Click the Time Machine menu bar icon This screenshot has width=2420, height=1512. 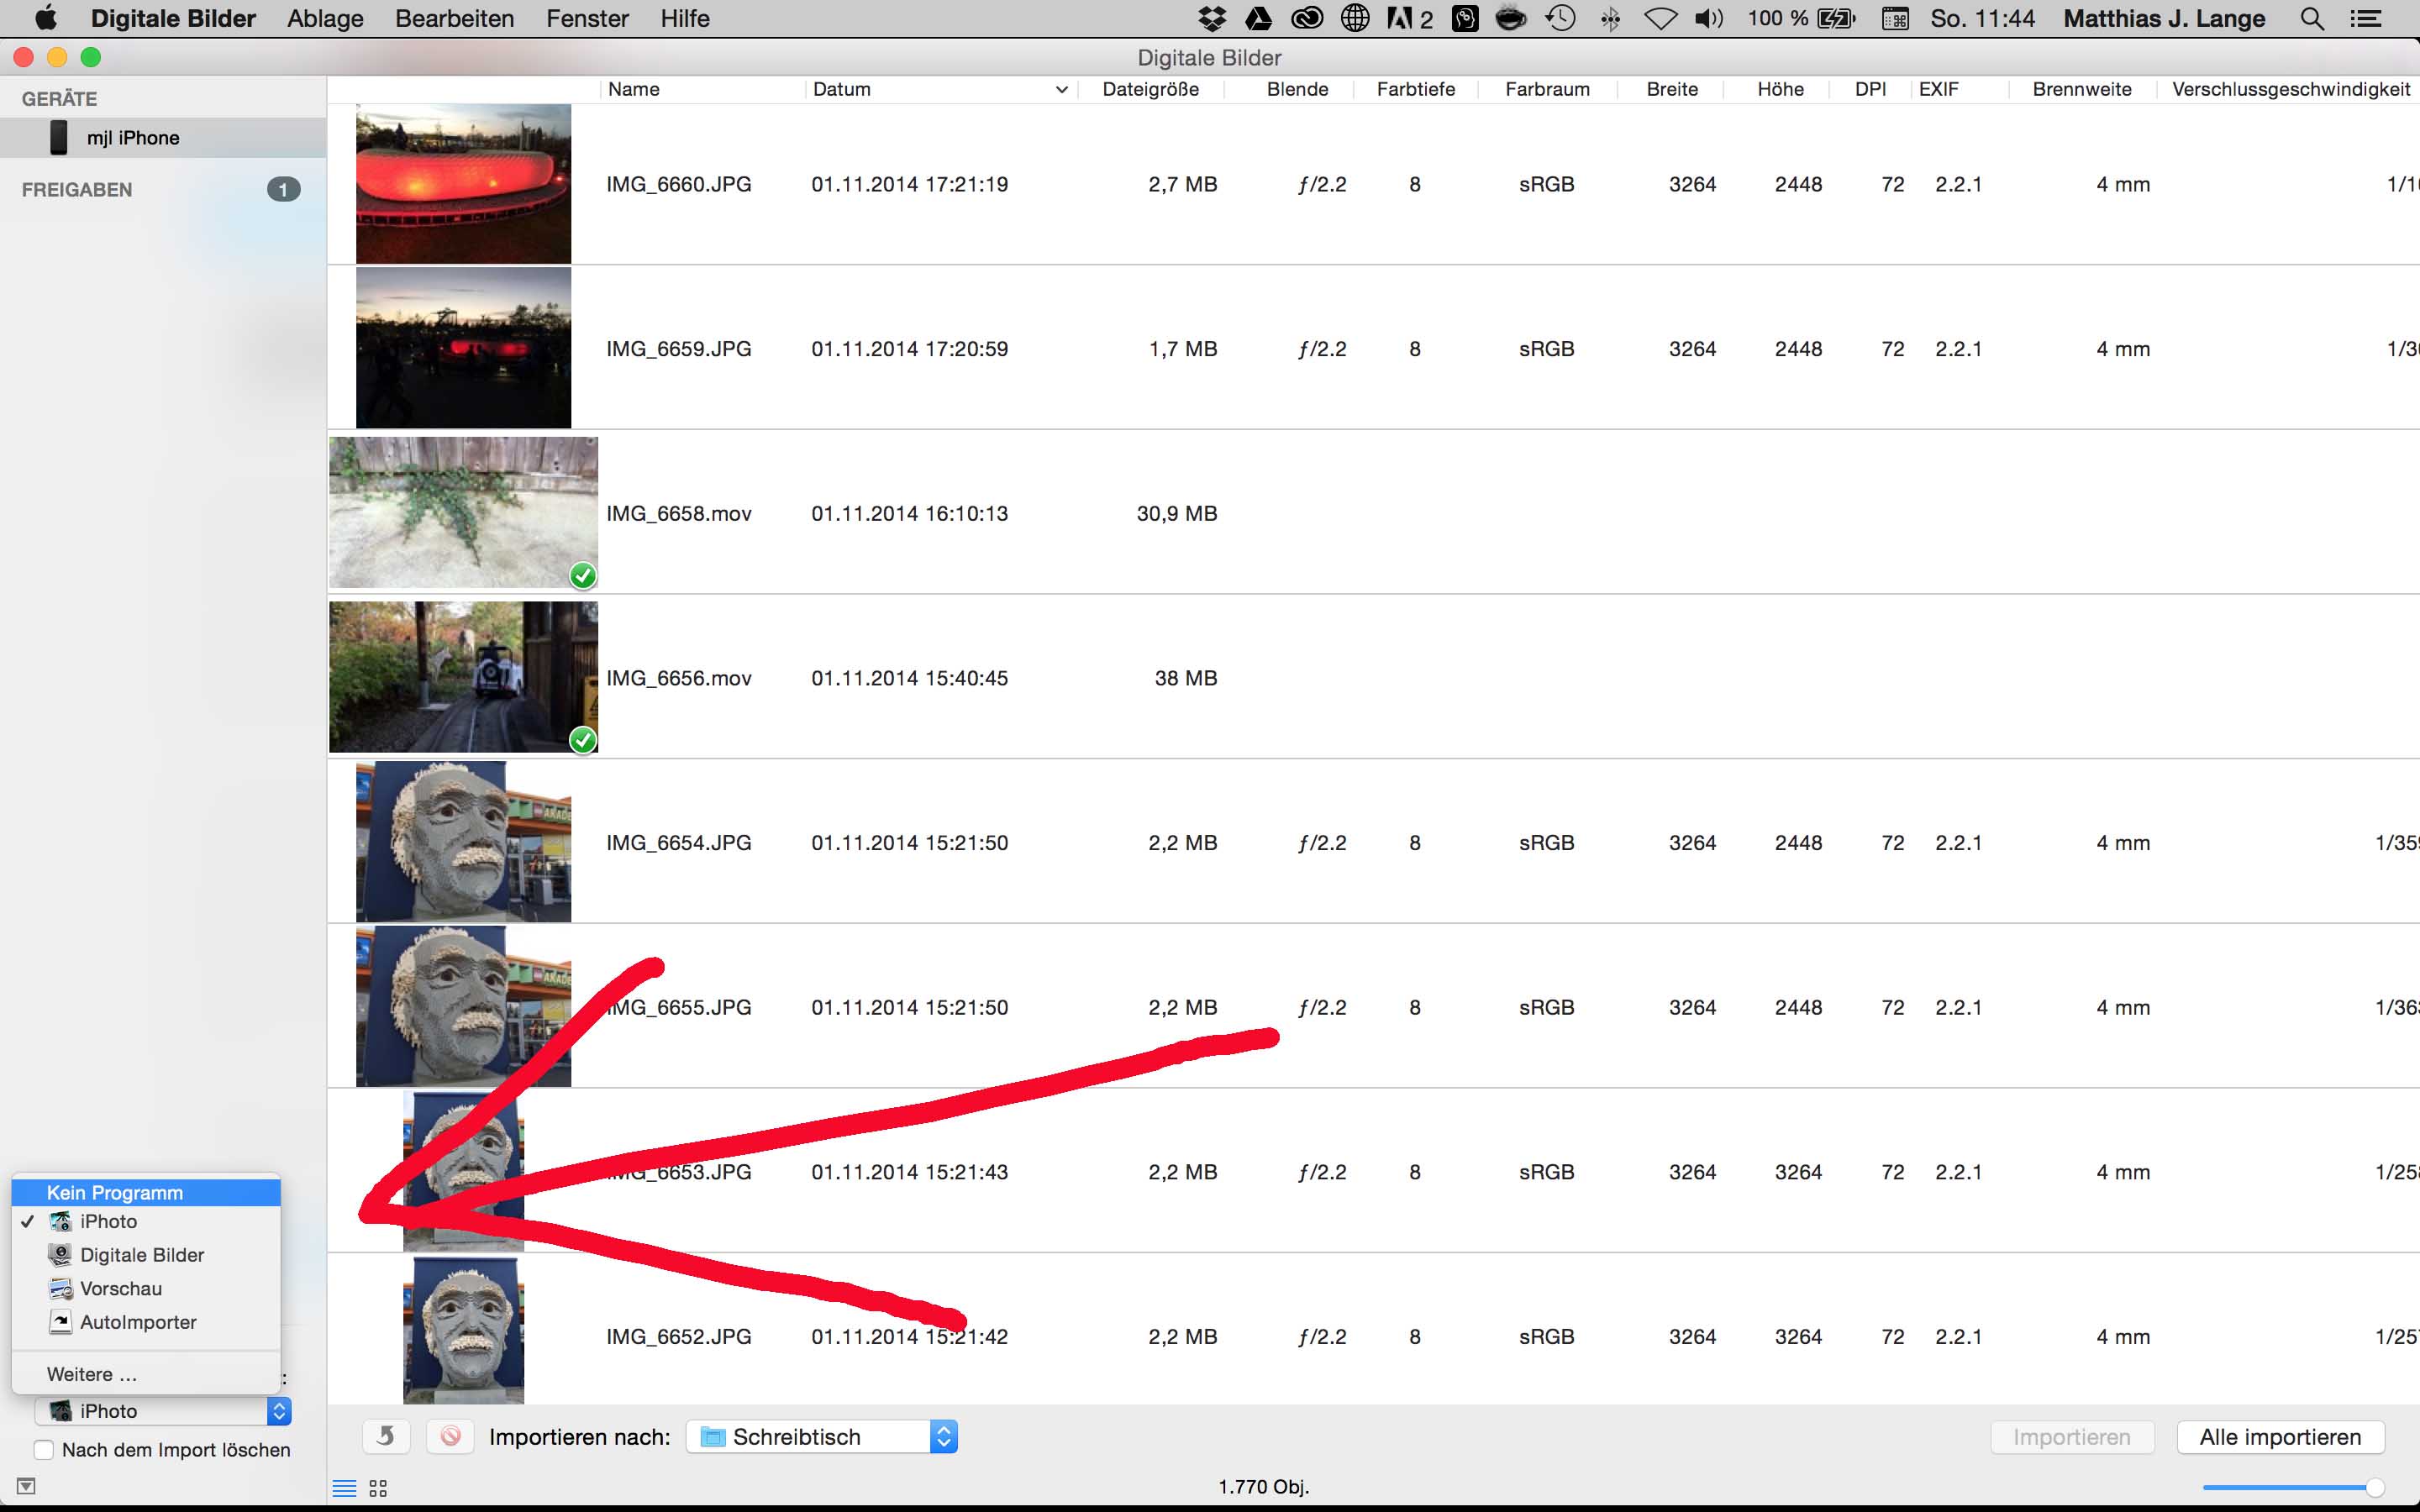(x=1560, y=19)
